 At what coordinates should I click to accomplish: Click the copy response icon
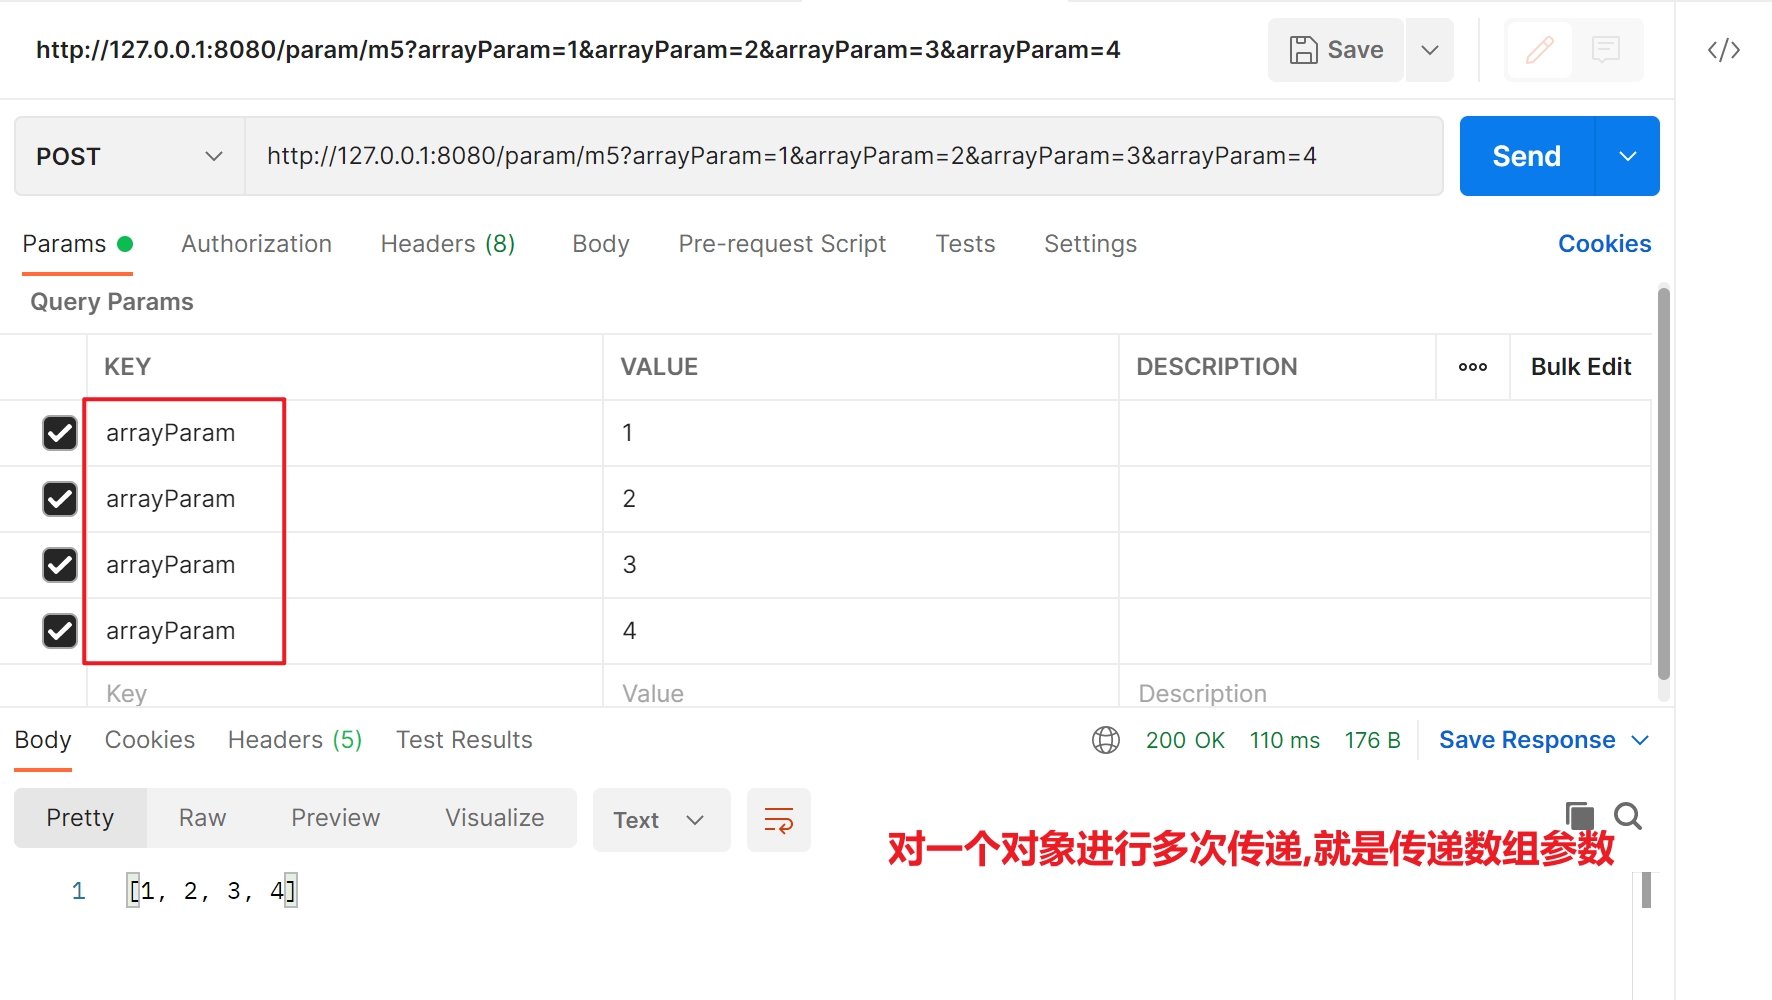[x=1579, y=816]
